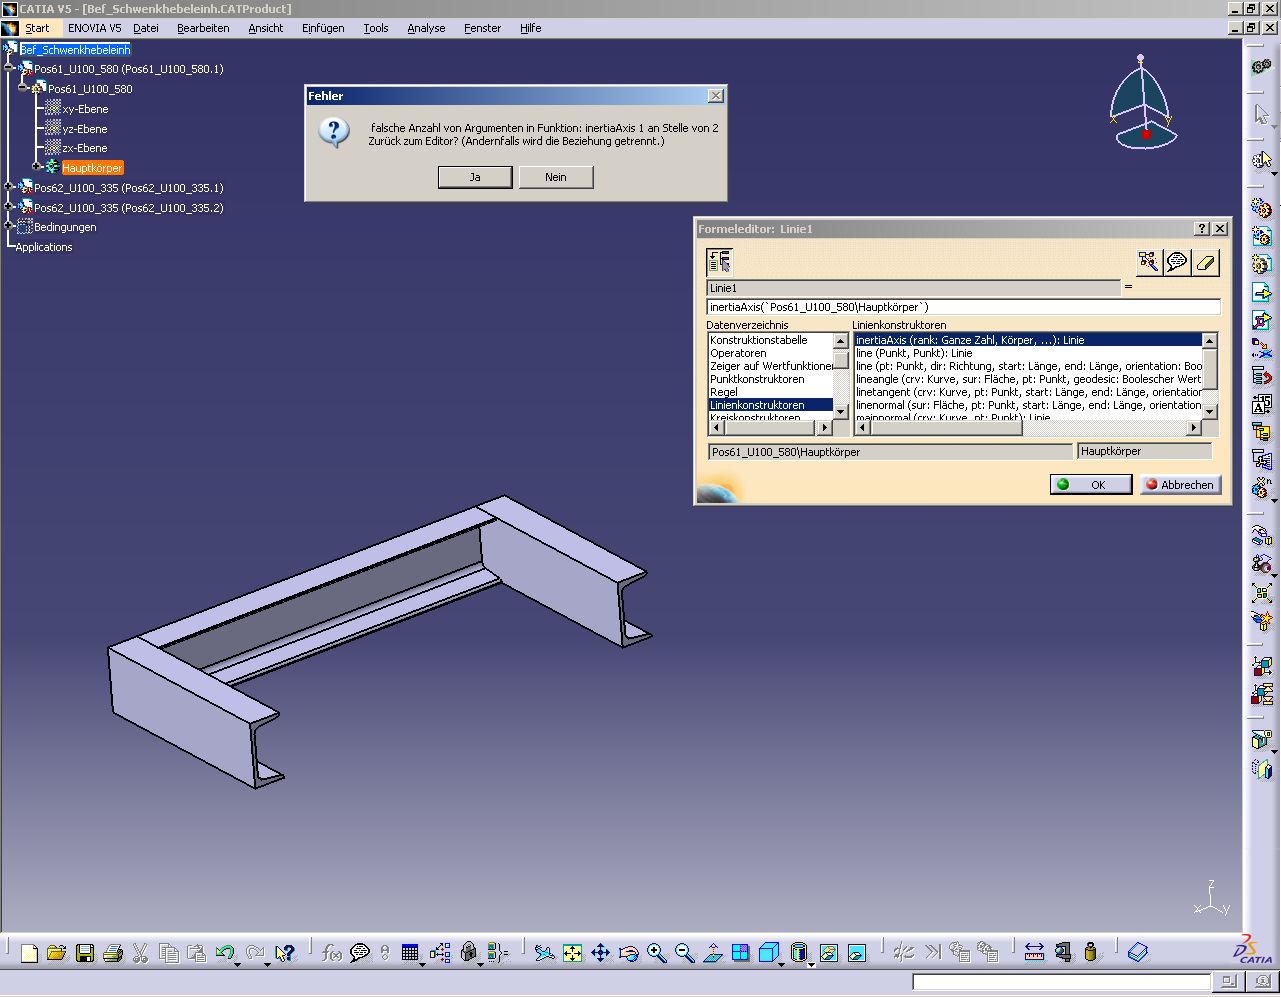1281x997 pixels.
Task: Expand Pos62_U100_335 (Pos62_U100_335.2) node
Action: coord(9,207)
